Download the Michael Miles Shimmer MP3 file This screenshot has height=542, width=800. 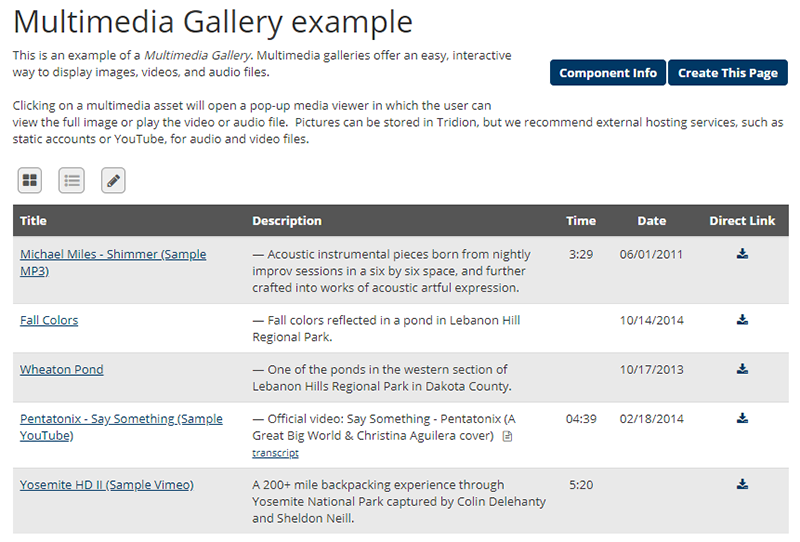coord(742,254)
